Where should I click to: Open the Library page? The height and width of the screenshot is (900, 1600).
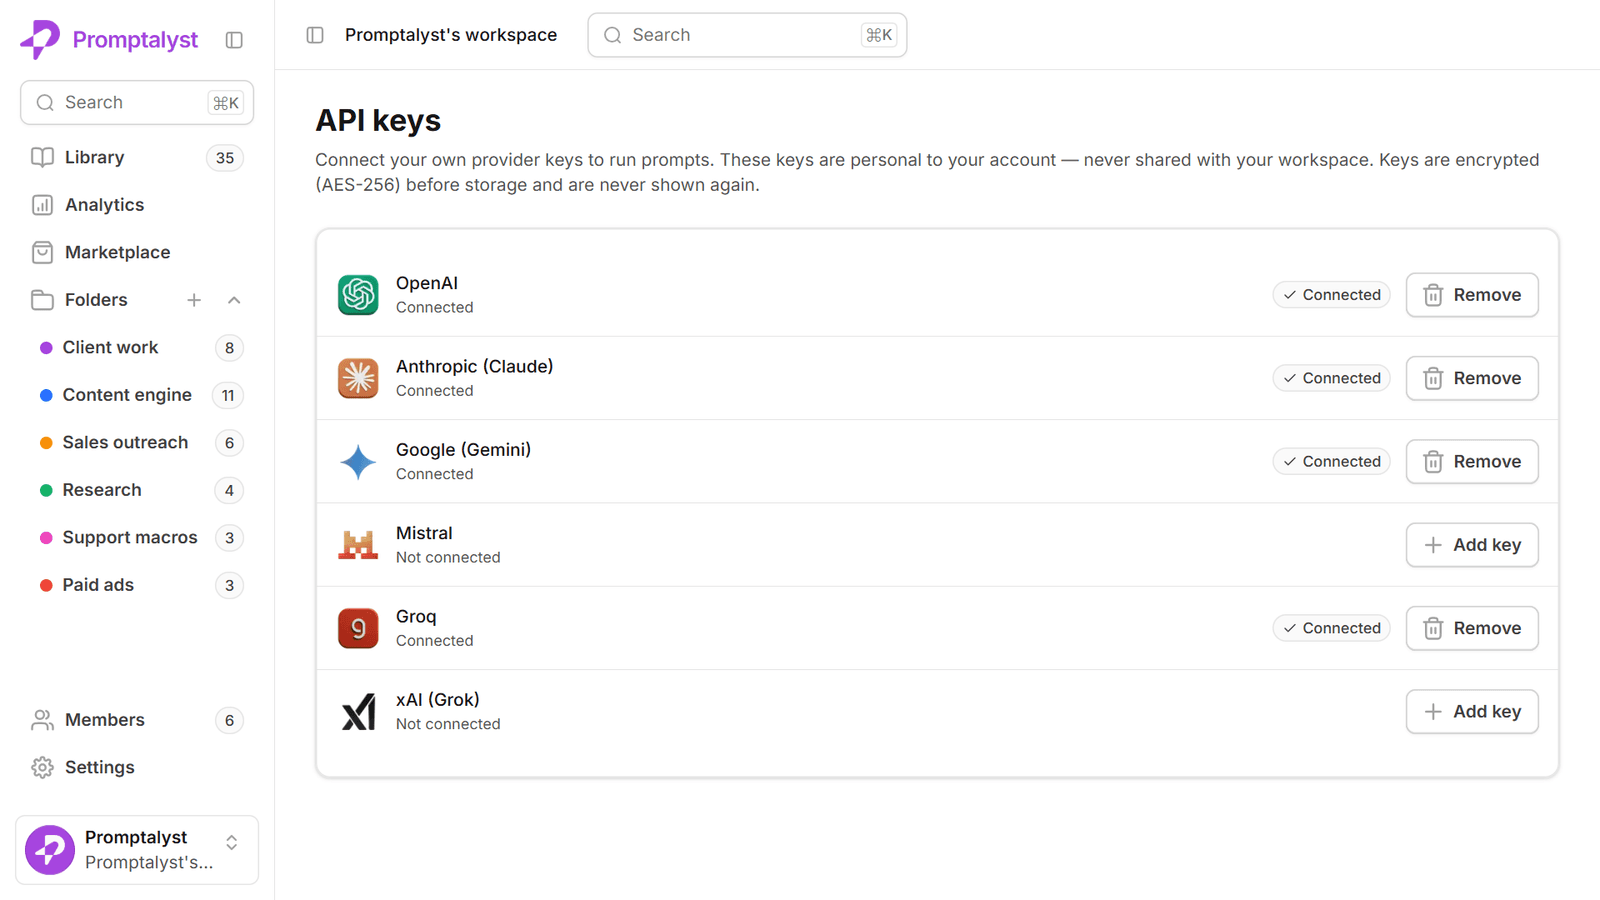pos(137,158)
